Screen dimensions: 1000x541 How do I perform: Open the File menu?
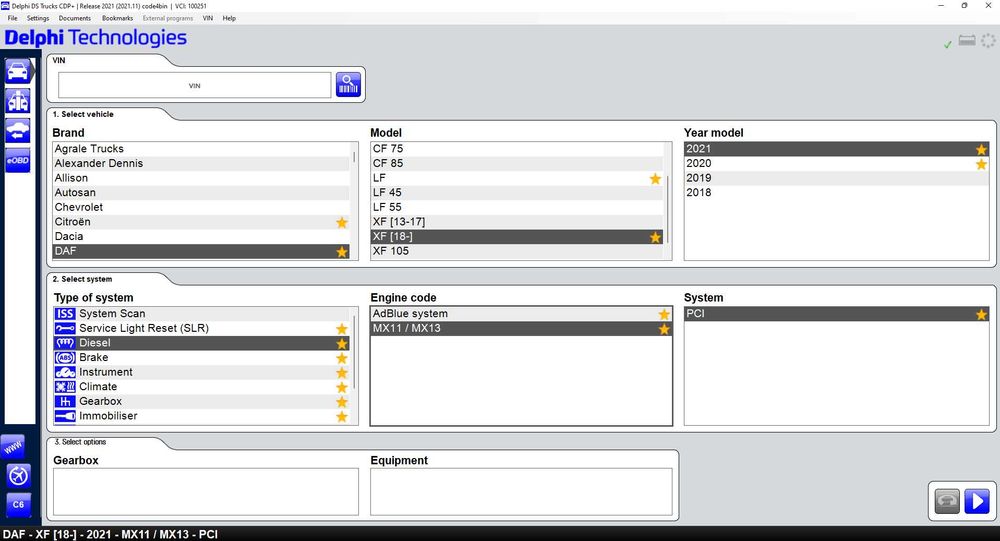click(12, 19)
